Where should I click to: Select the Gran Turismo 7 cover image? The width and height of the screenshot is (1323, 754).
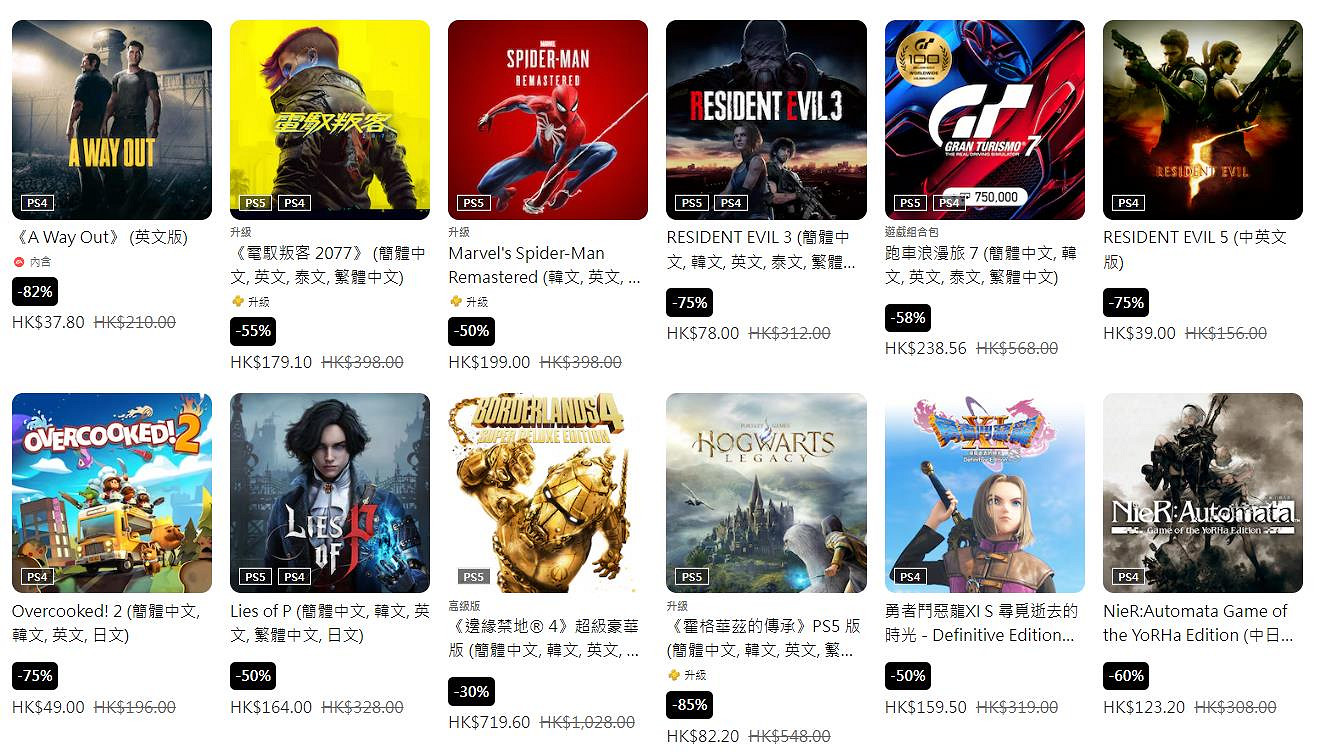coord(985,120)
